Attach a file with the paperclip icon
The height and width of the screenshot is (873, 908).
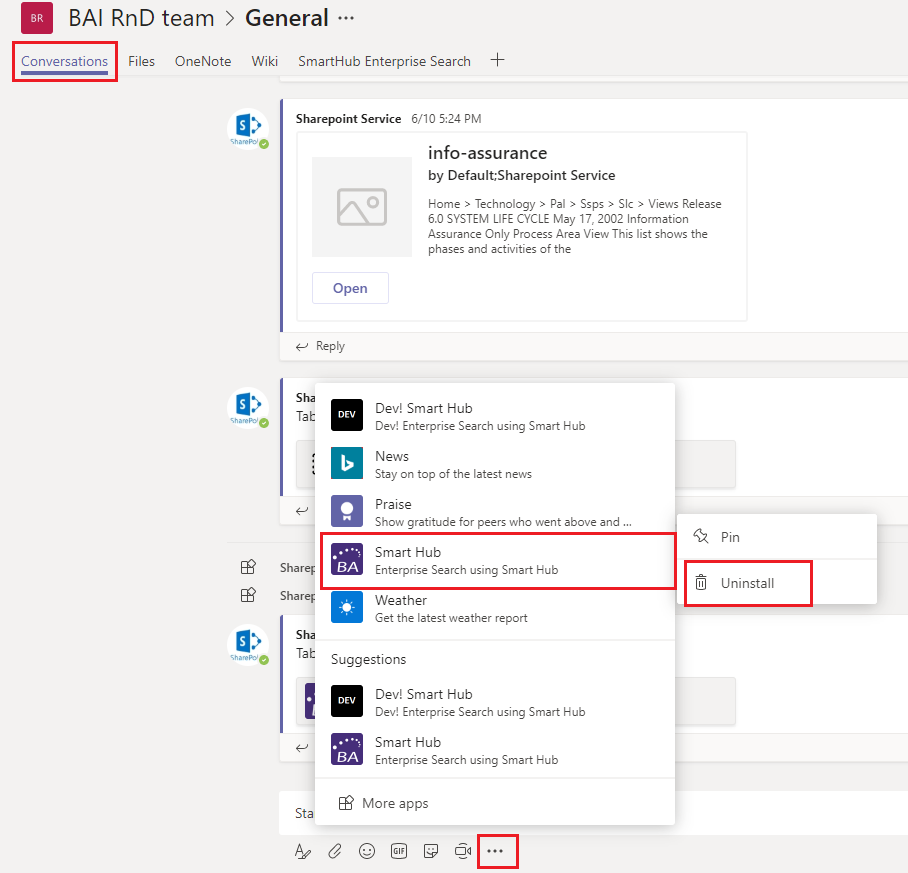(x=335, y=851)
